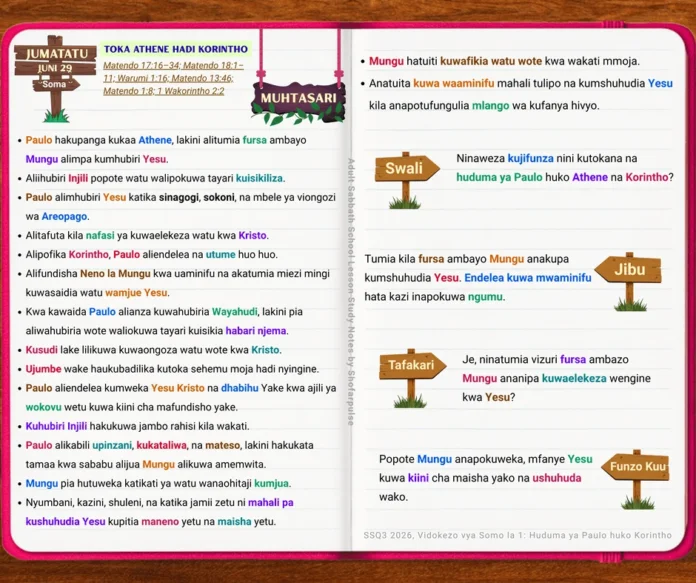Click 'Endelea kuwa mwaminifu' blue text

[x=528, y=278]
